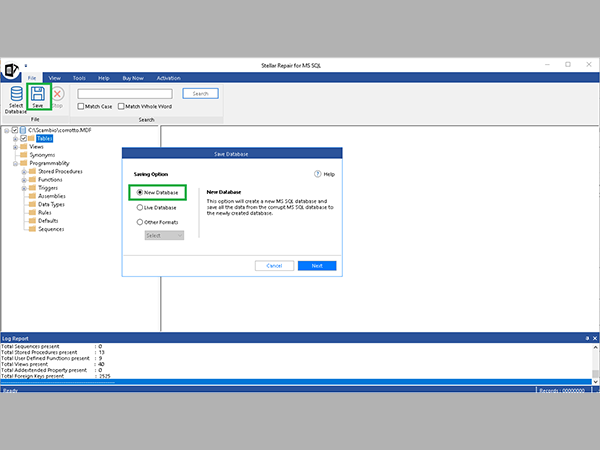Click the Sequences folder icon
The height and width of the screenshot is (450, 600).
click(33, 229)
